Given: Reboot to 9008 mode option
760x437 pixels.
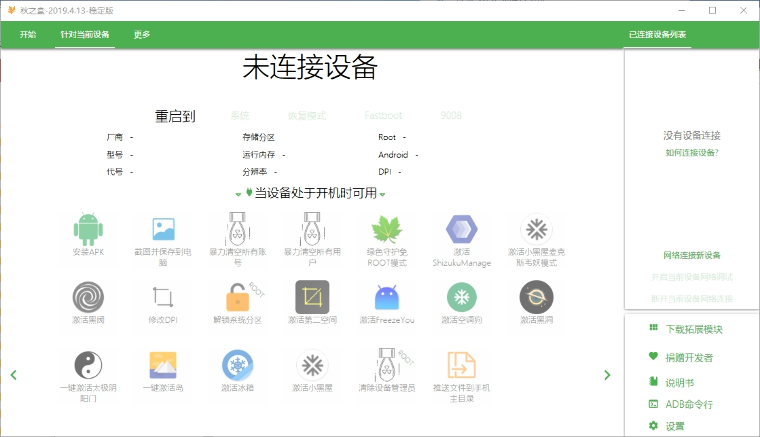Looking at the screenshot, I should point(451,115).
